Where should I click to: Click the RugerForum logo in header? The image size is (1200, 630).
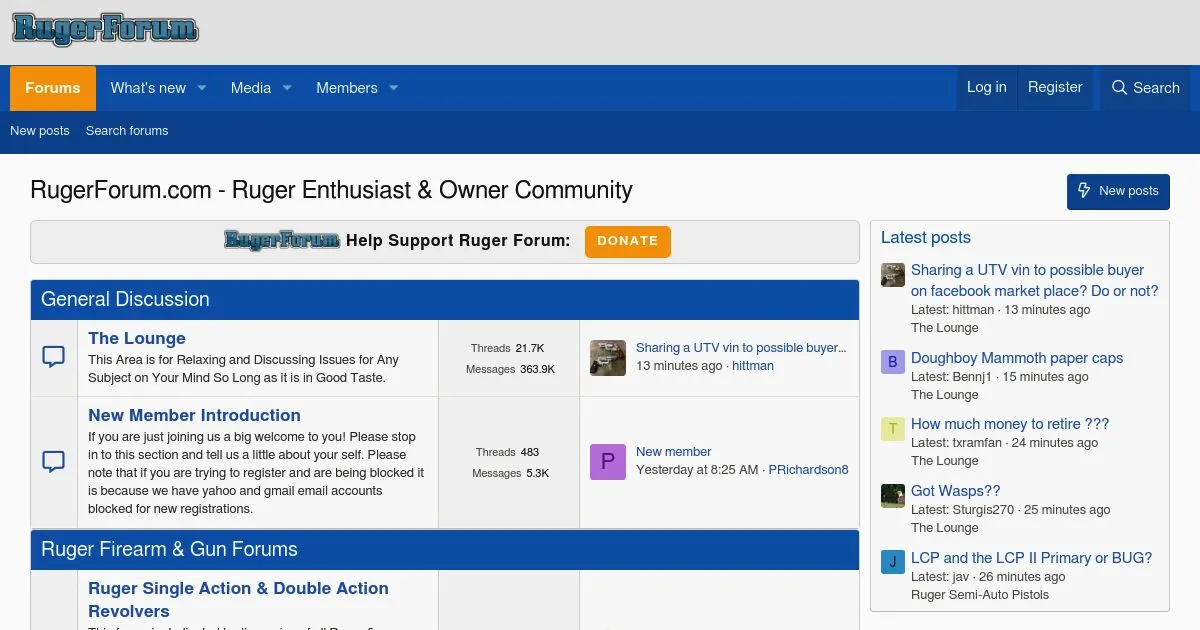(x=105, y=30)
